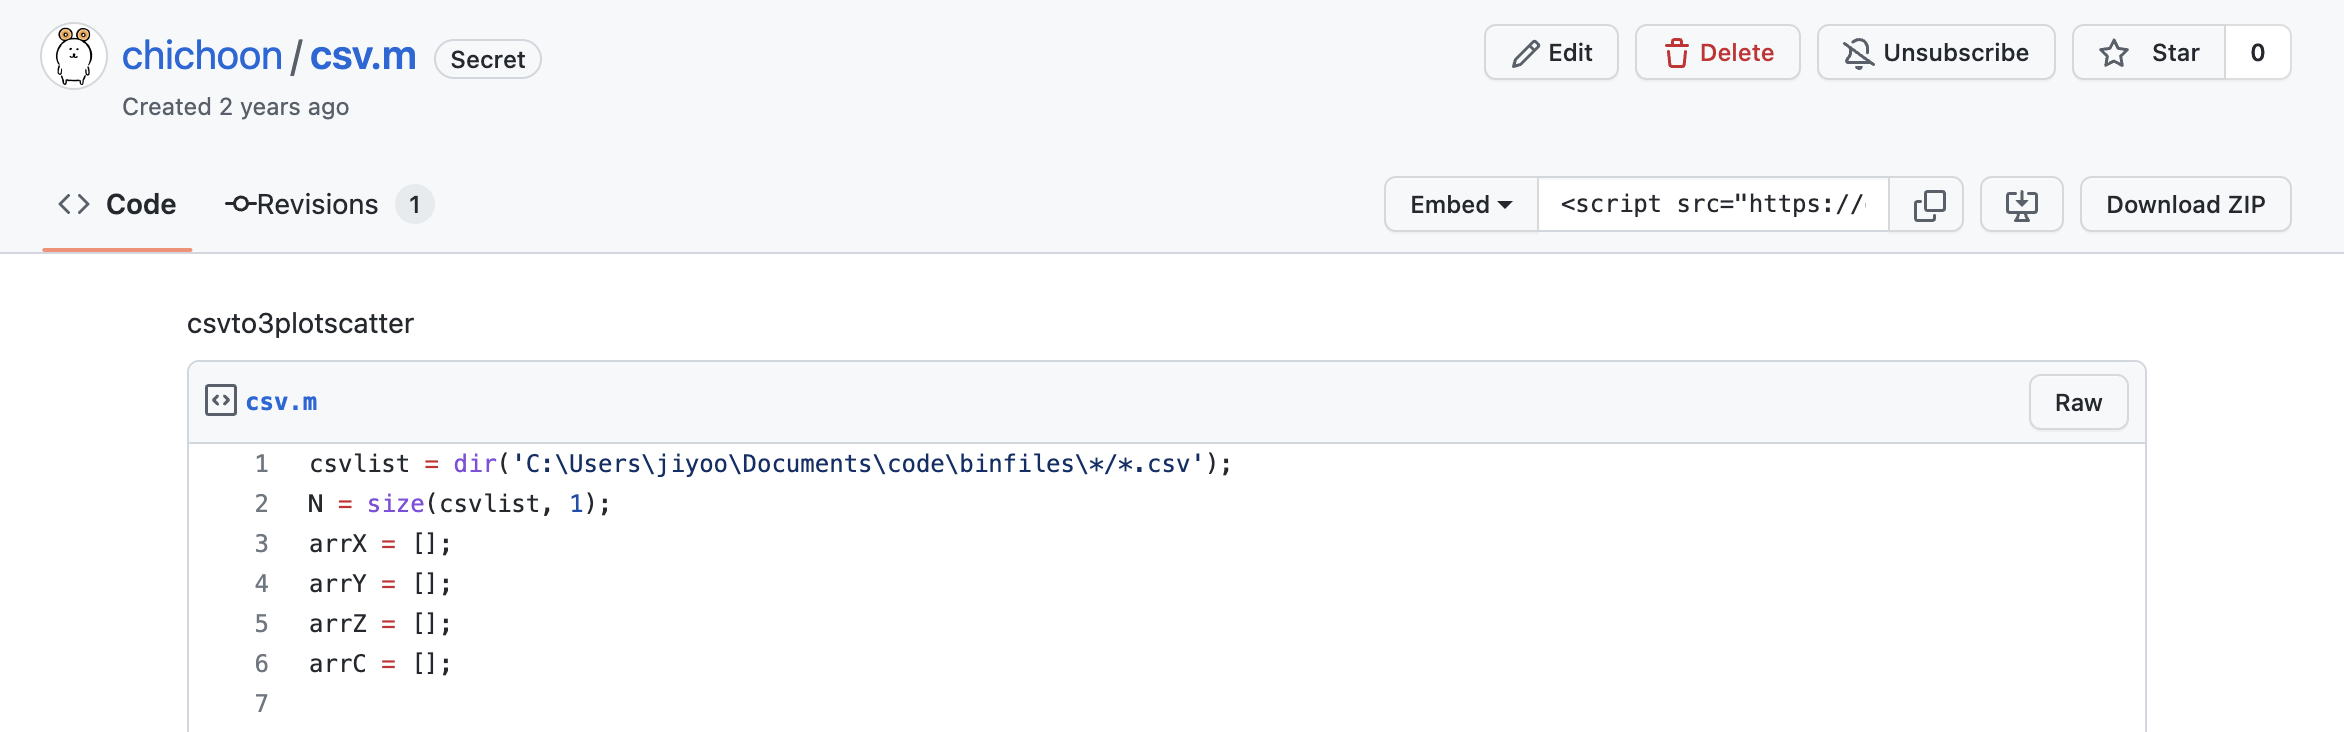The width and height of the screenshot is (2344, 732).
Task: Click the star count 0
Action: (2257, 52)
